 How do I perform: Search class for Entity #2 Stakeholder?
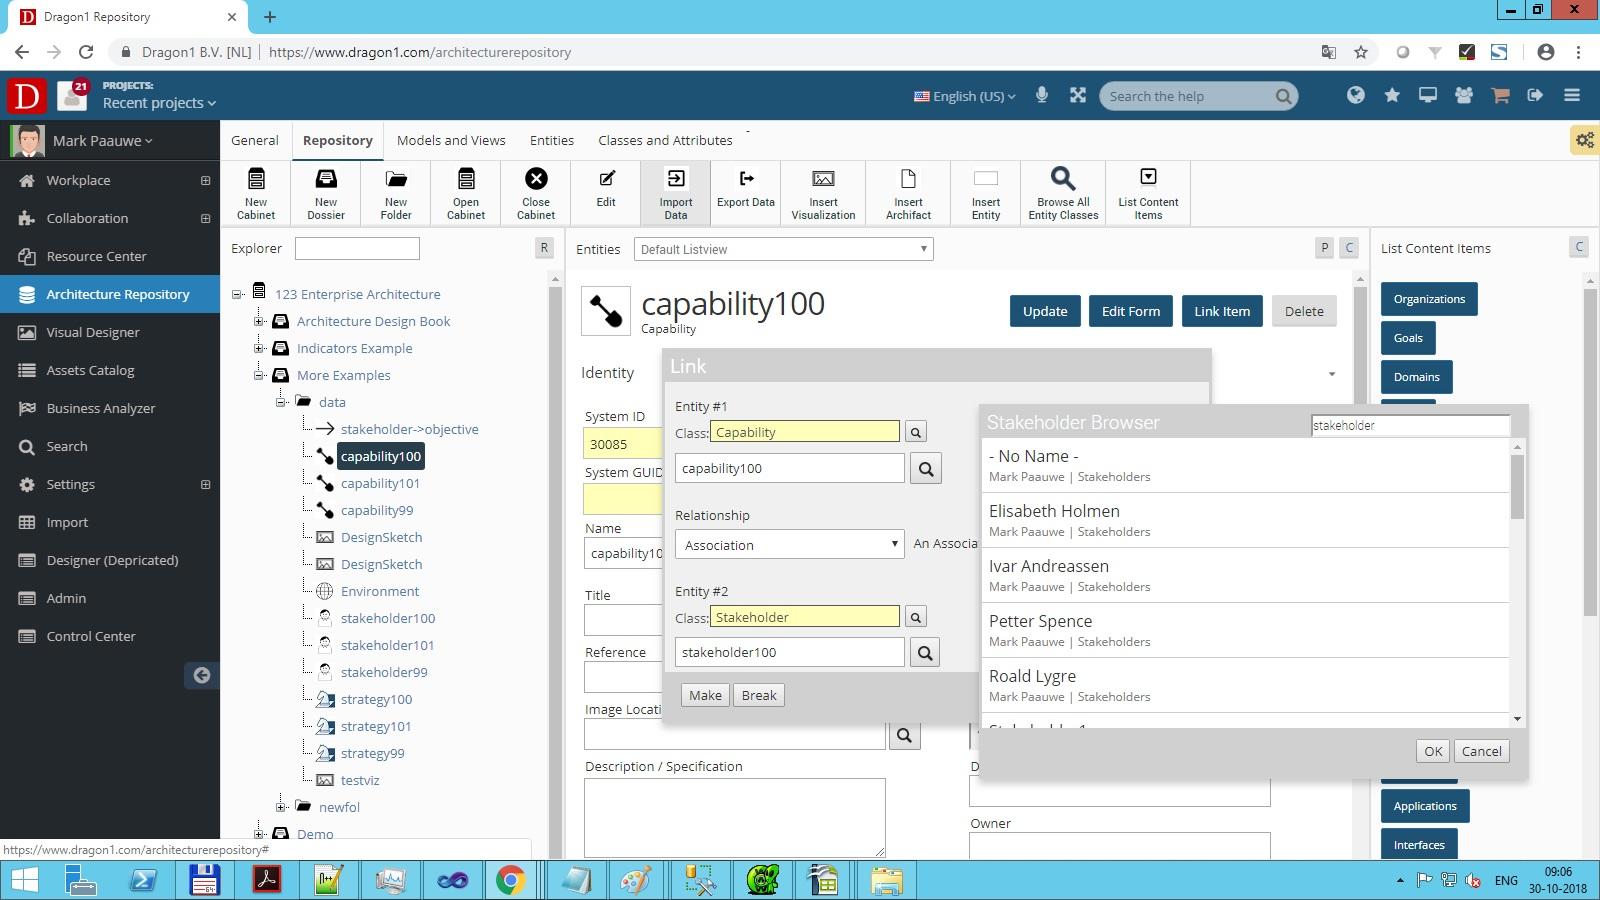[x=915, y=617]
